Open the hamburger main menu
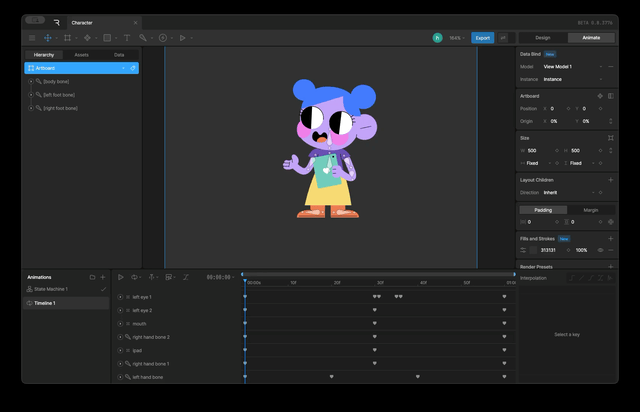 [x=31, y=38]
